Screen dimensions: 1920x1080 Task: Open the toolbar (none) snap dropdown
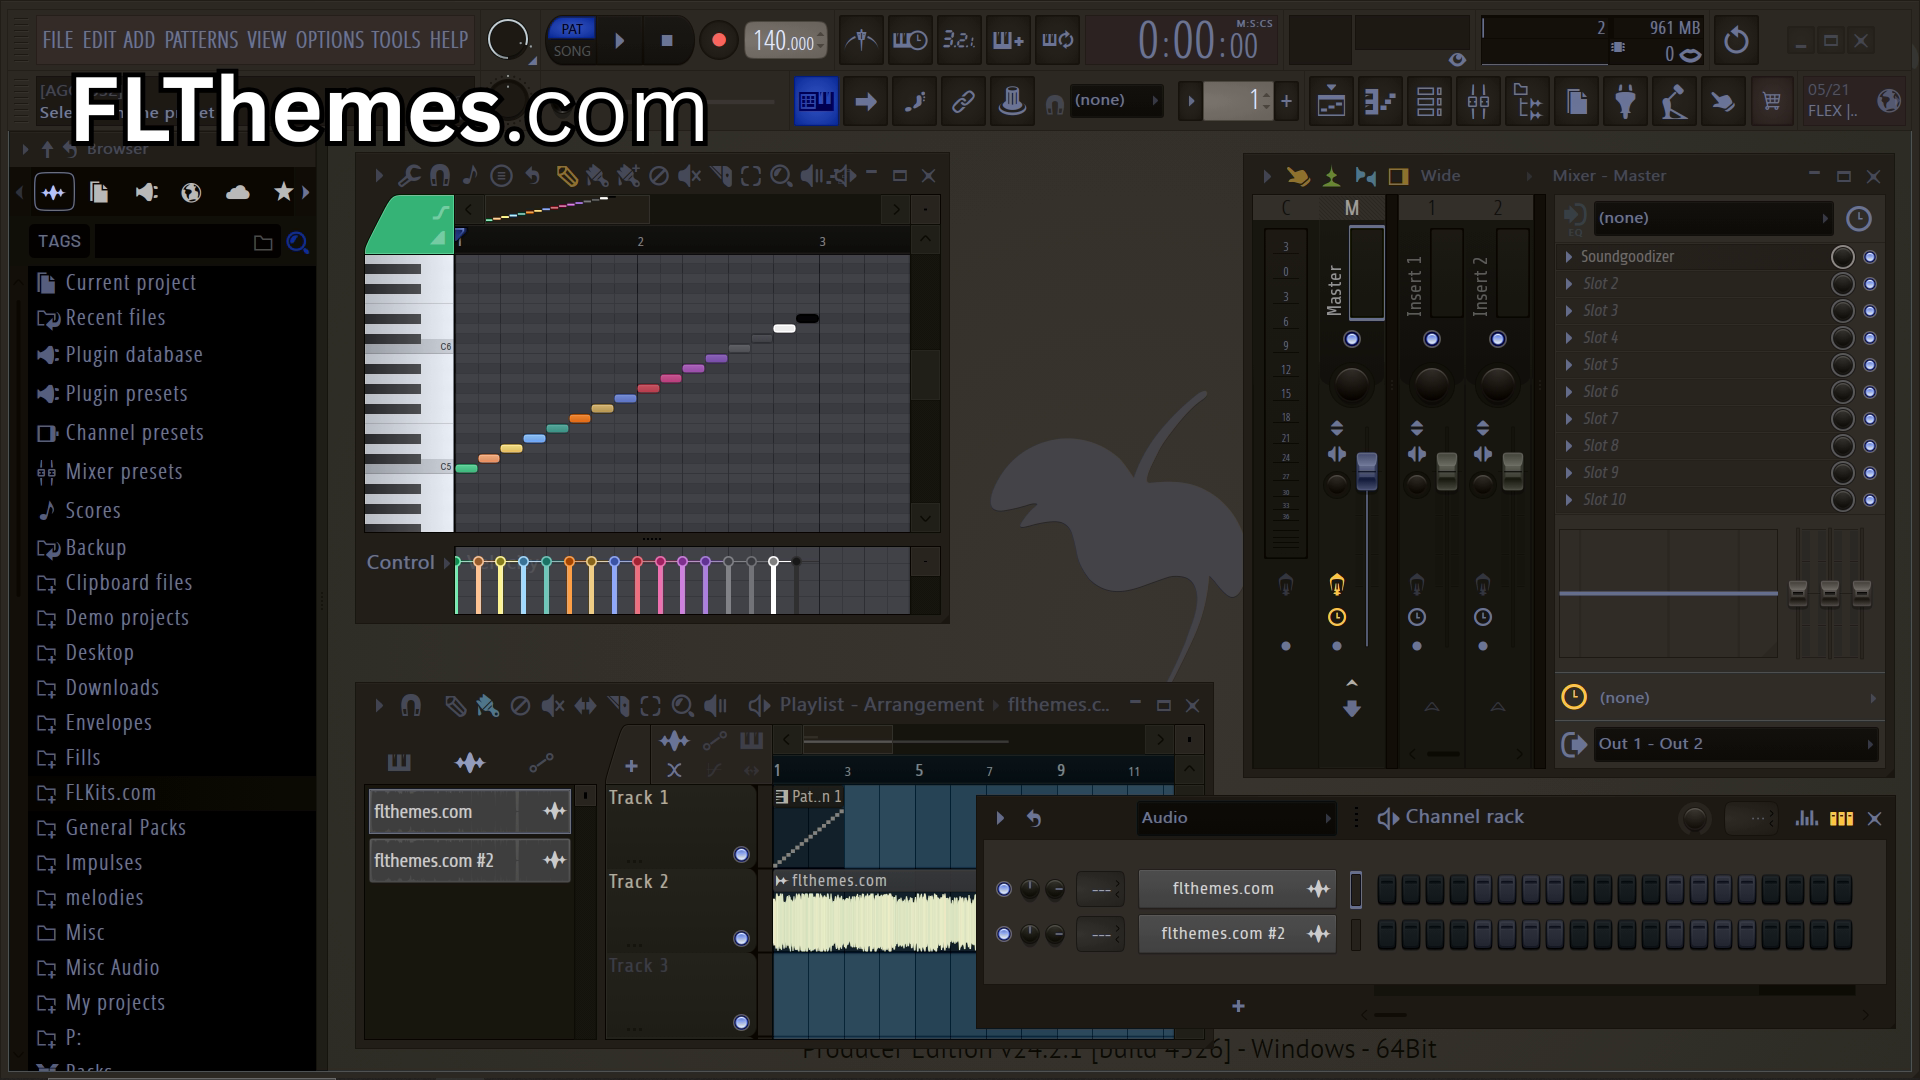pos(1116,100)
